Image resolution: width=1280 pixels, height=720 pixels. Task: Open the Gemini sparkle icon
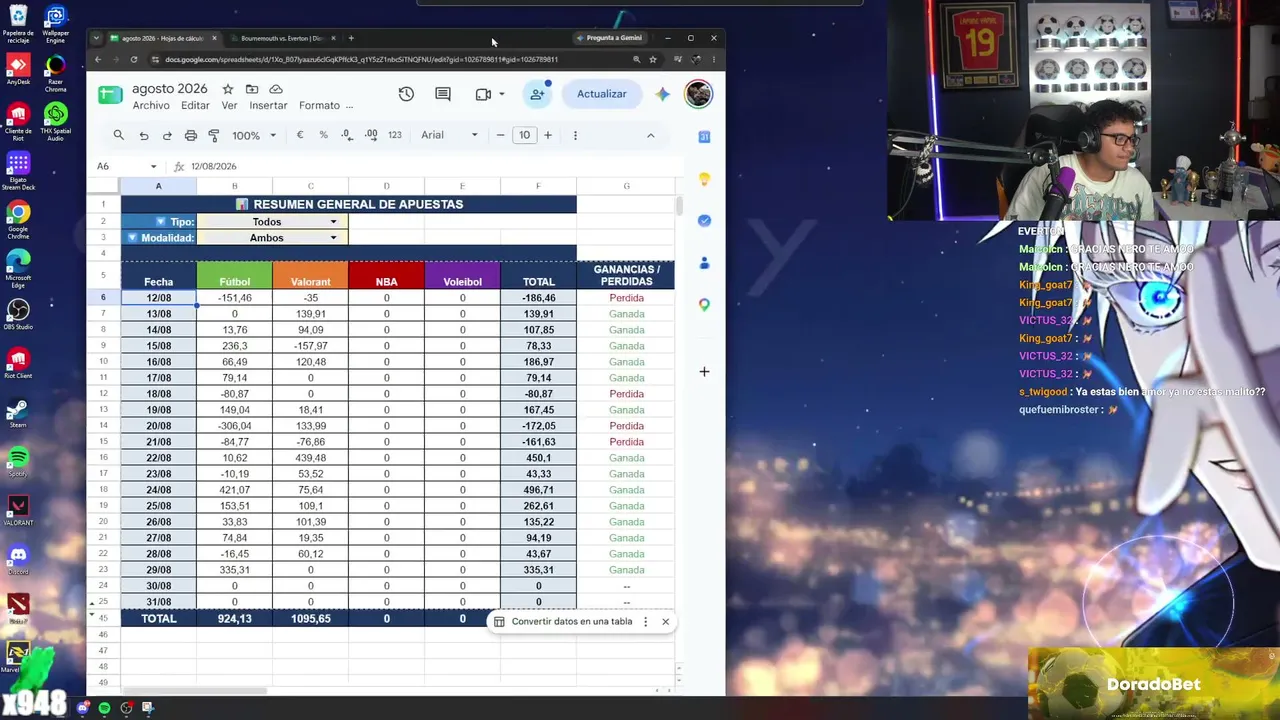pyautogui.click(x=662, y=94)
